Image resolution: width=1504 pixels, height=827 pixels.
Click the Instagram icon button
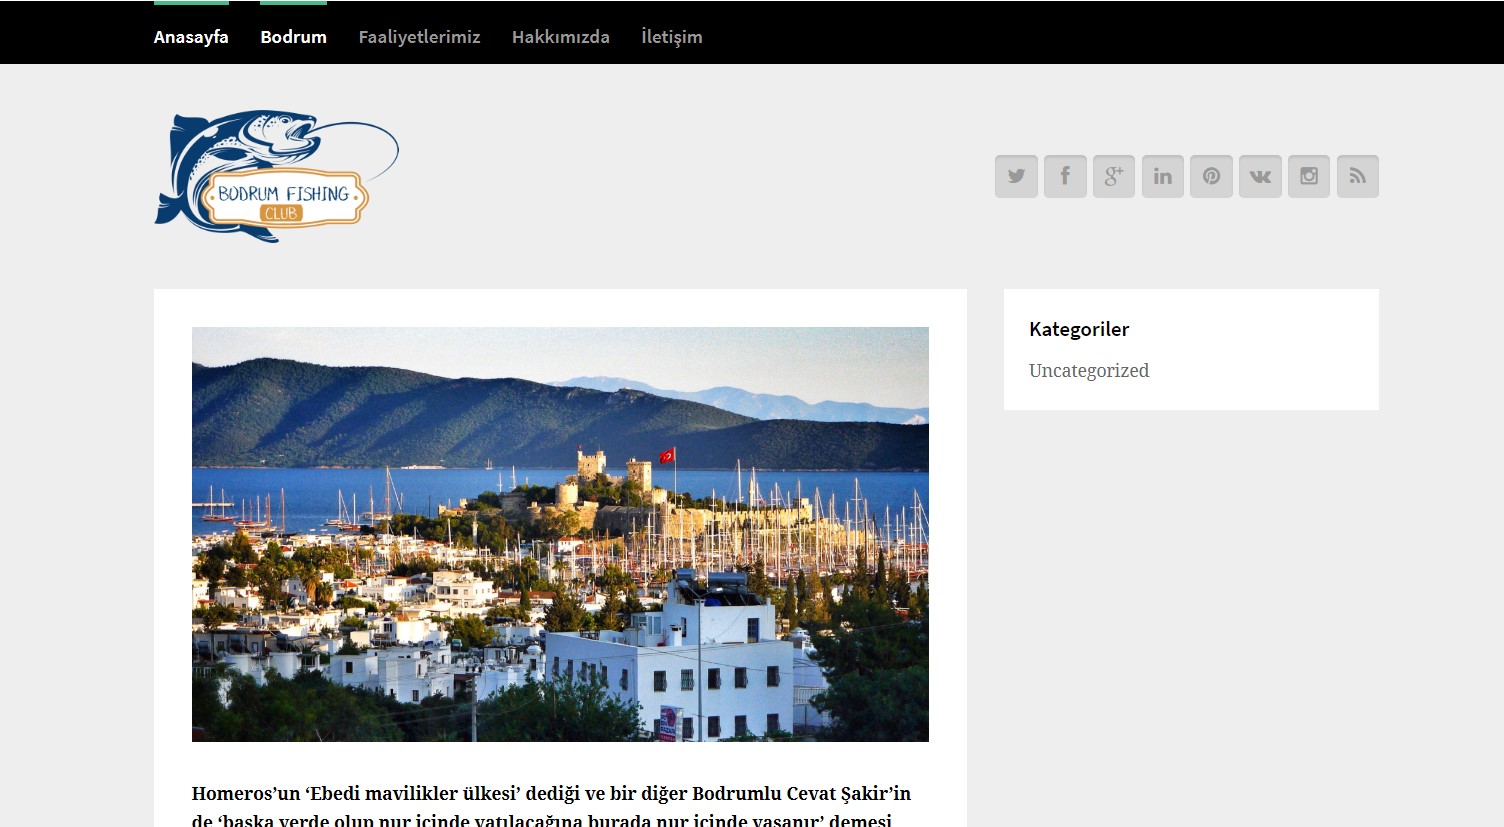(x=1308, y=176)
